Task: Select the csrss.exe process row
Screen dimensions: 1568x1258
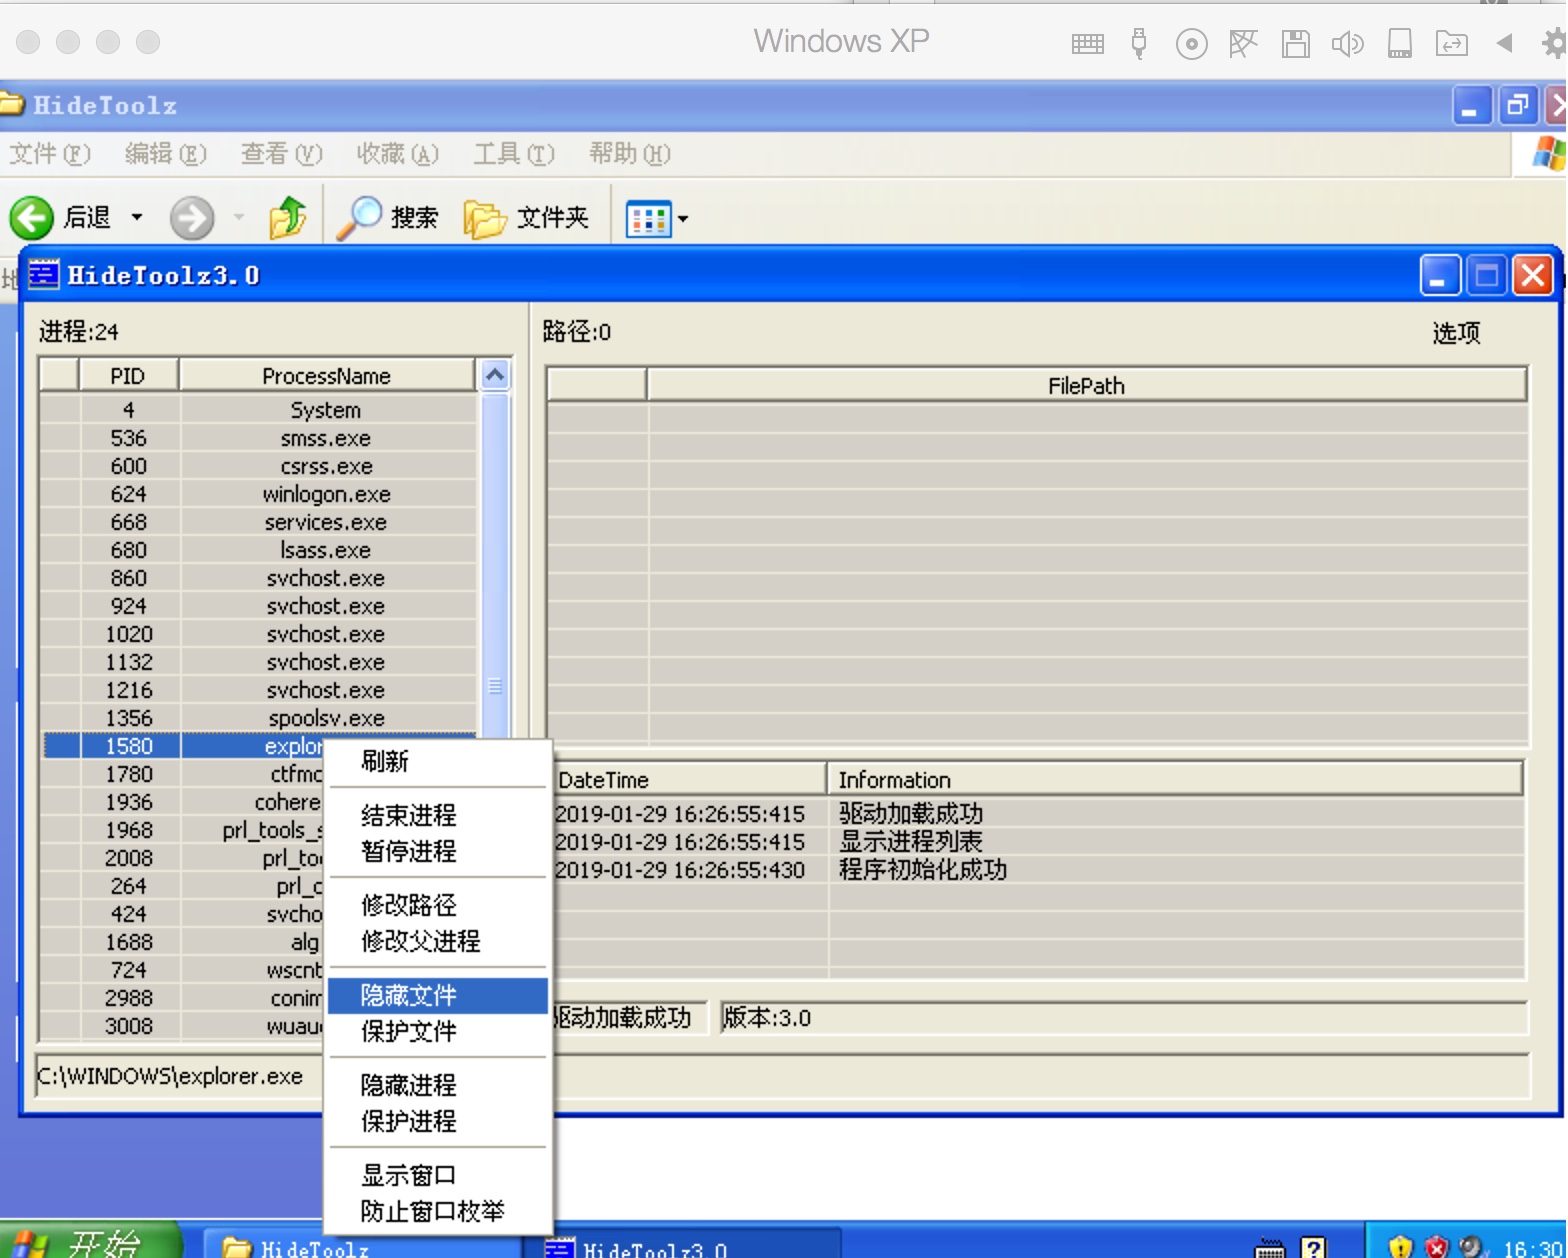Action: 259,466
